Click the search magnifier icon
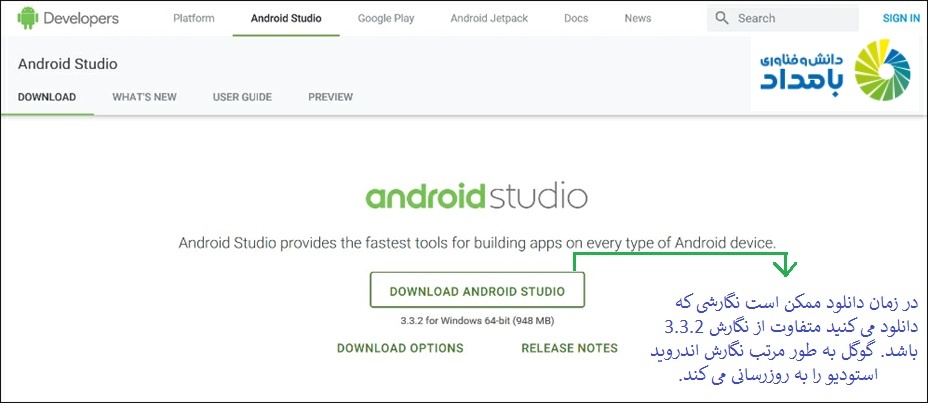 pos(722,18)
